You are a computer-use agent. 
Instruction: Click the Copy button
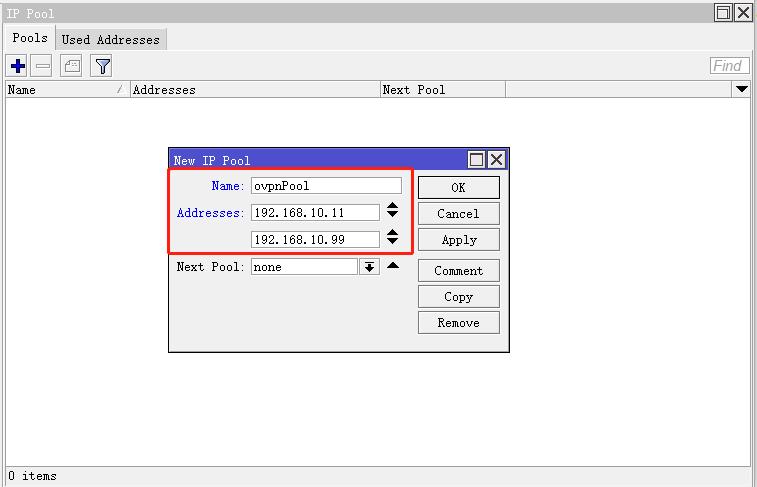coord(459,296)
